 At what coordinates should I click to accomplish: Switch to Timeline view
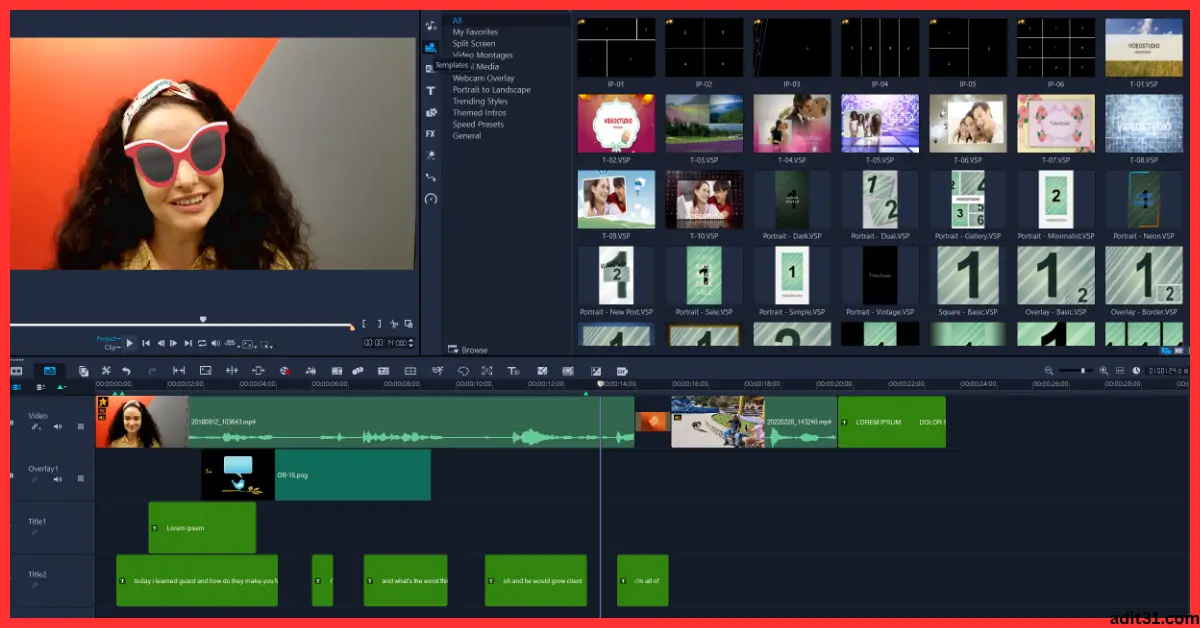(49, 371)
